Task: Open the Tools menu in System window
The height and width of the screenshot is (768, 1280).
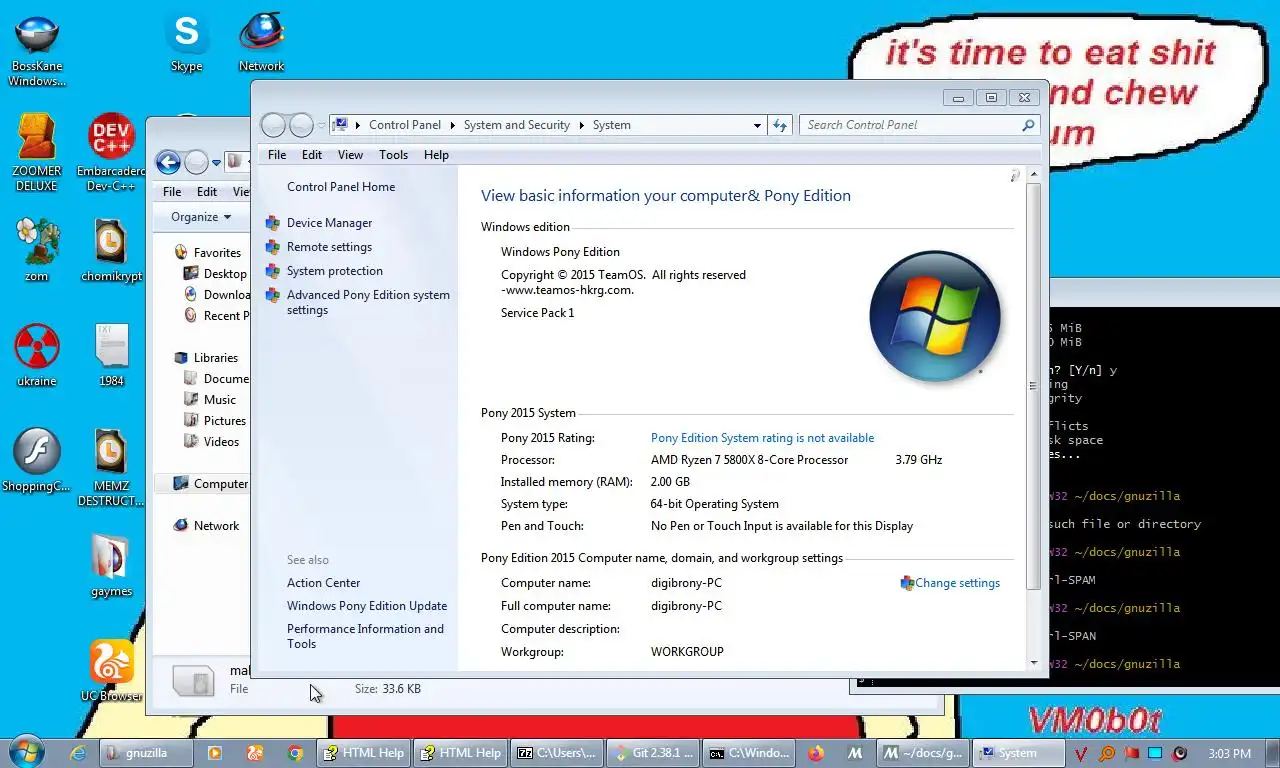Action: (x=393, y=155)
